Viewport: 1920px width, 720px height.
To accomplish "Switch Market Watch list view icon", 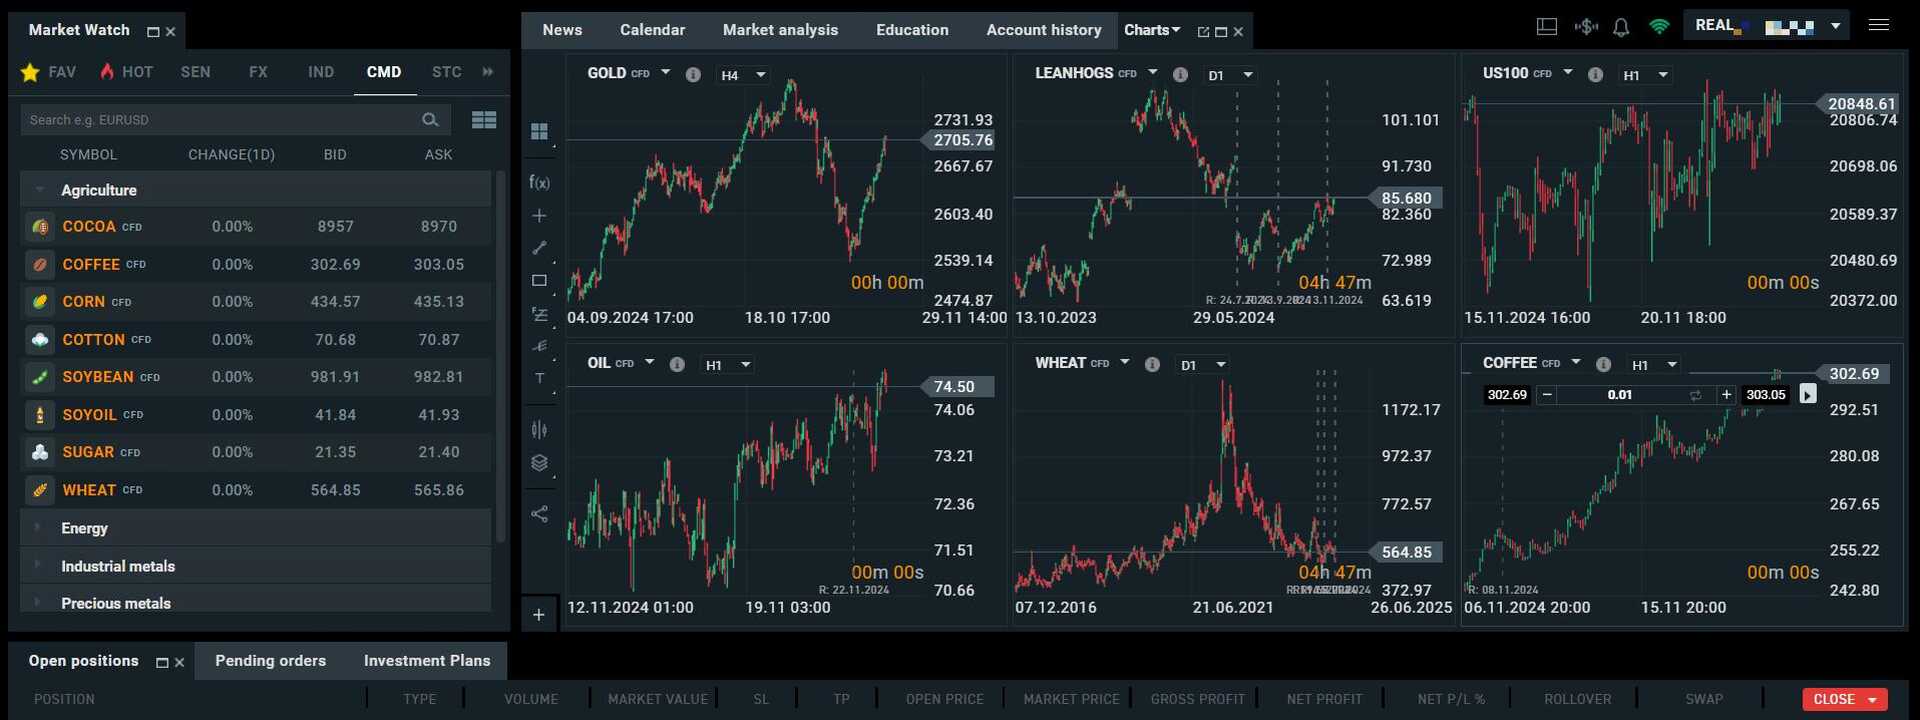I will pyautogui.click(x=484, y=120).
